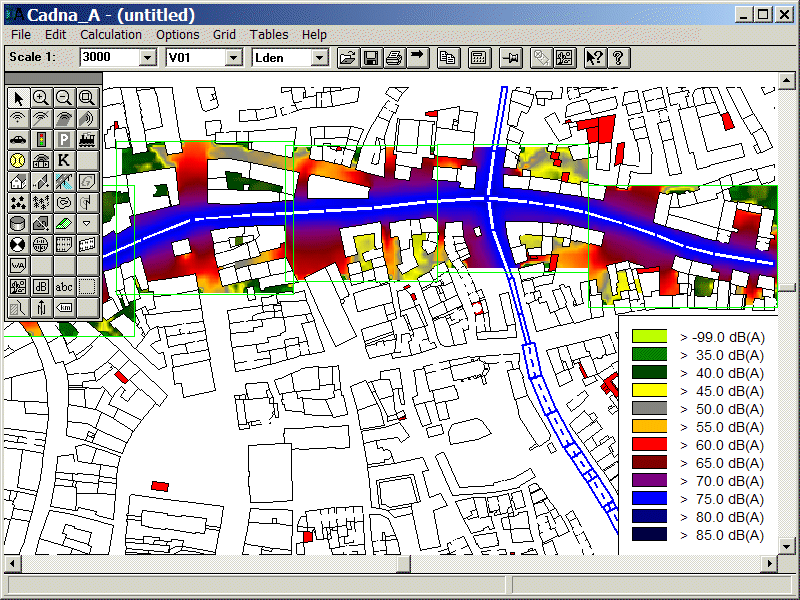
Task: Pick the contour line tool
Action: [64, 203]
